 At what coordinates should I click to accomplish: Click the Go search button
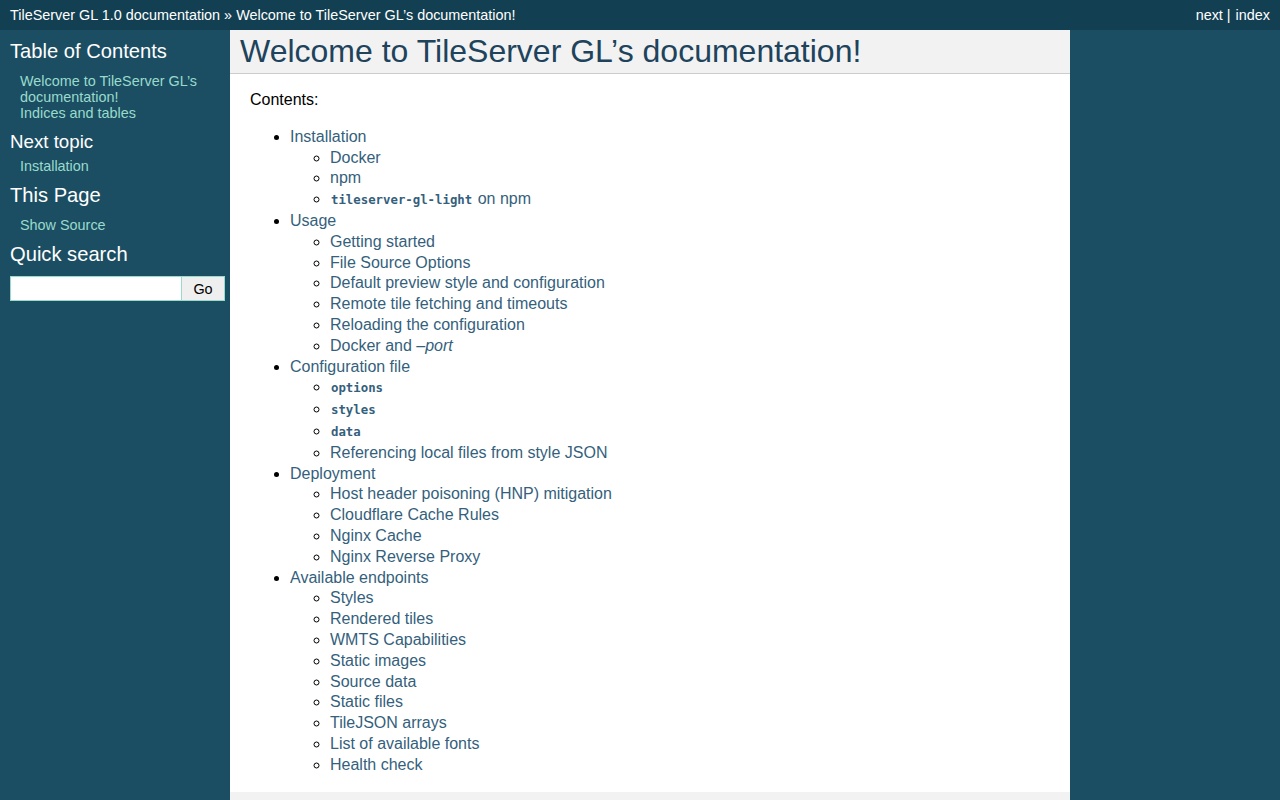tap(203, 289)
